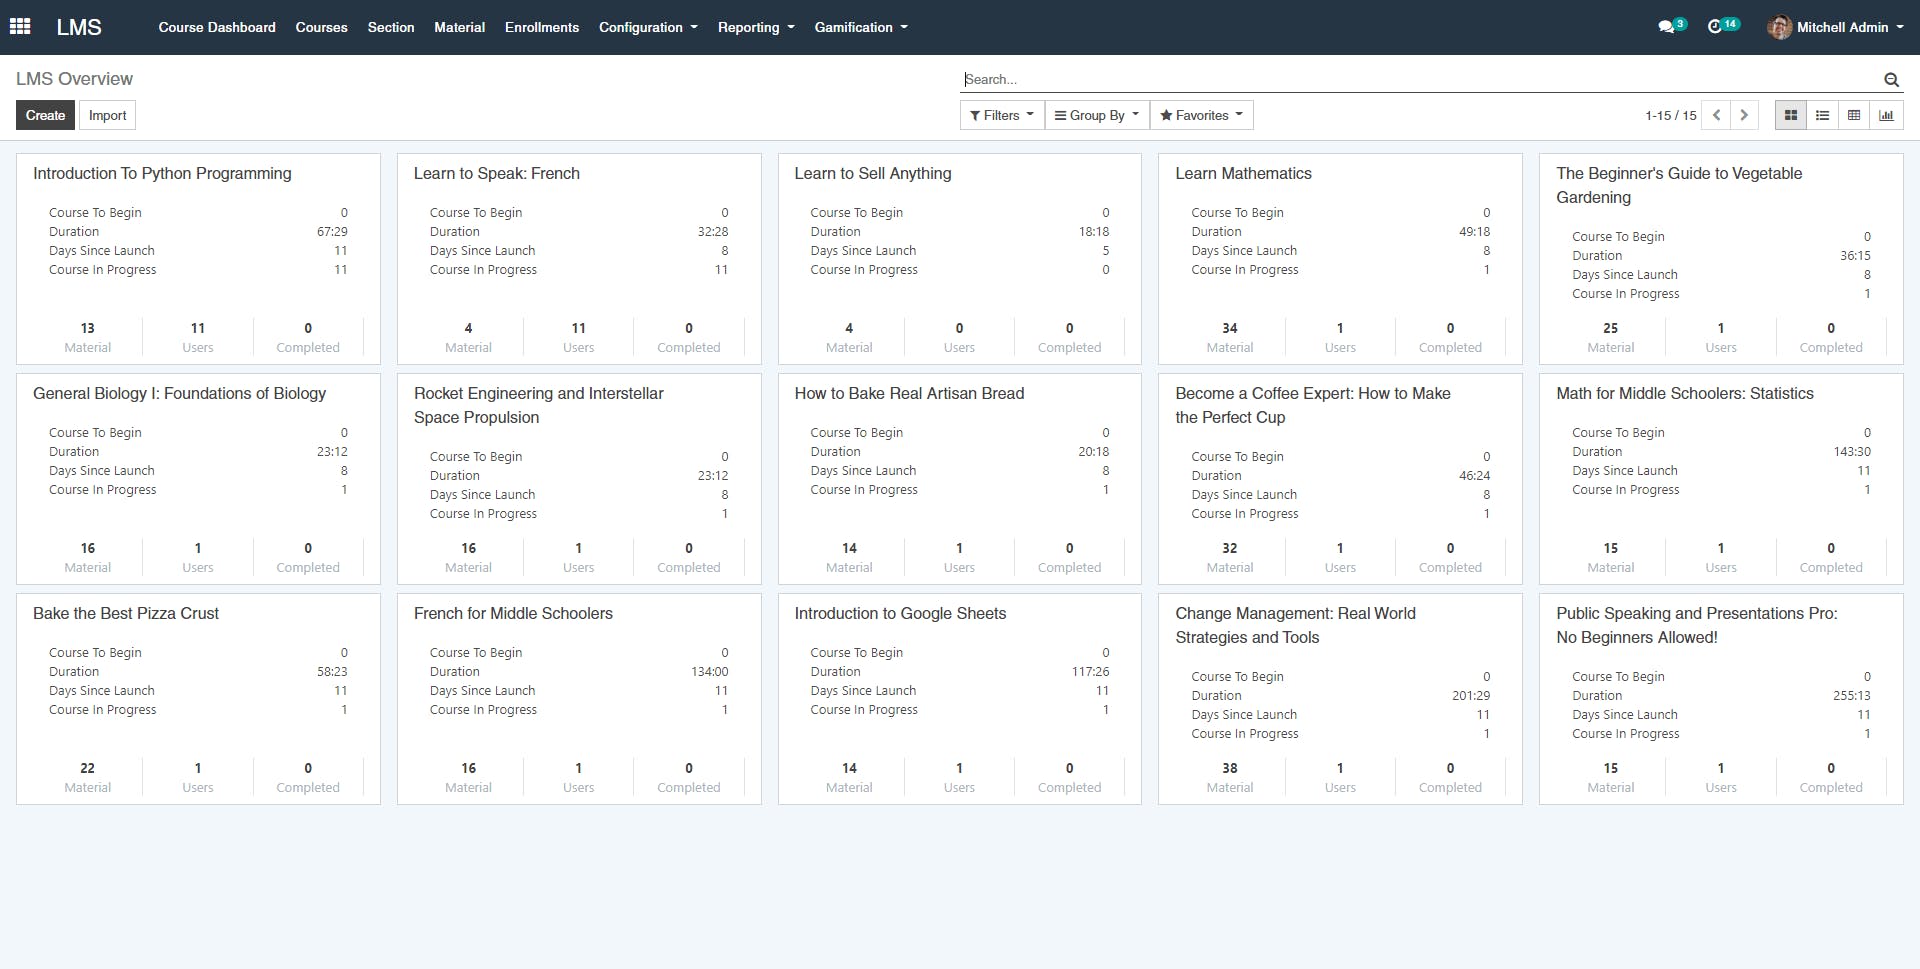Go to the next page arrow
The image size is (1920, 969).
point(1744,115)
